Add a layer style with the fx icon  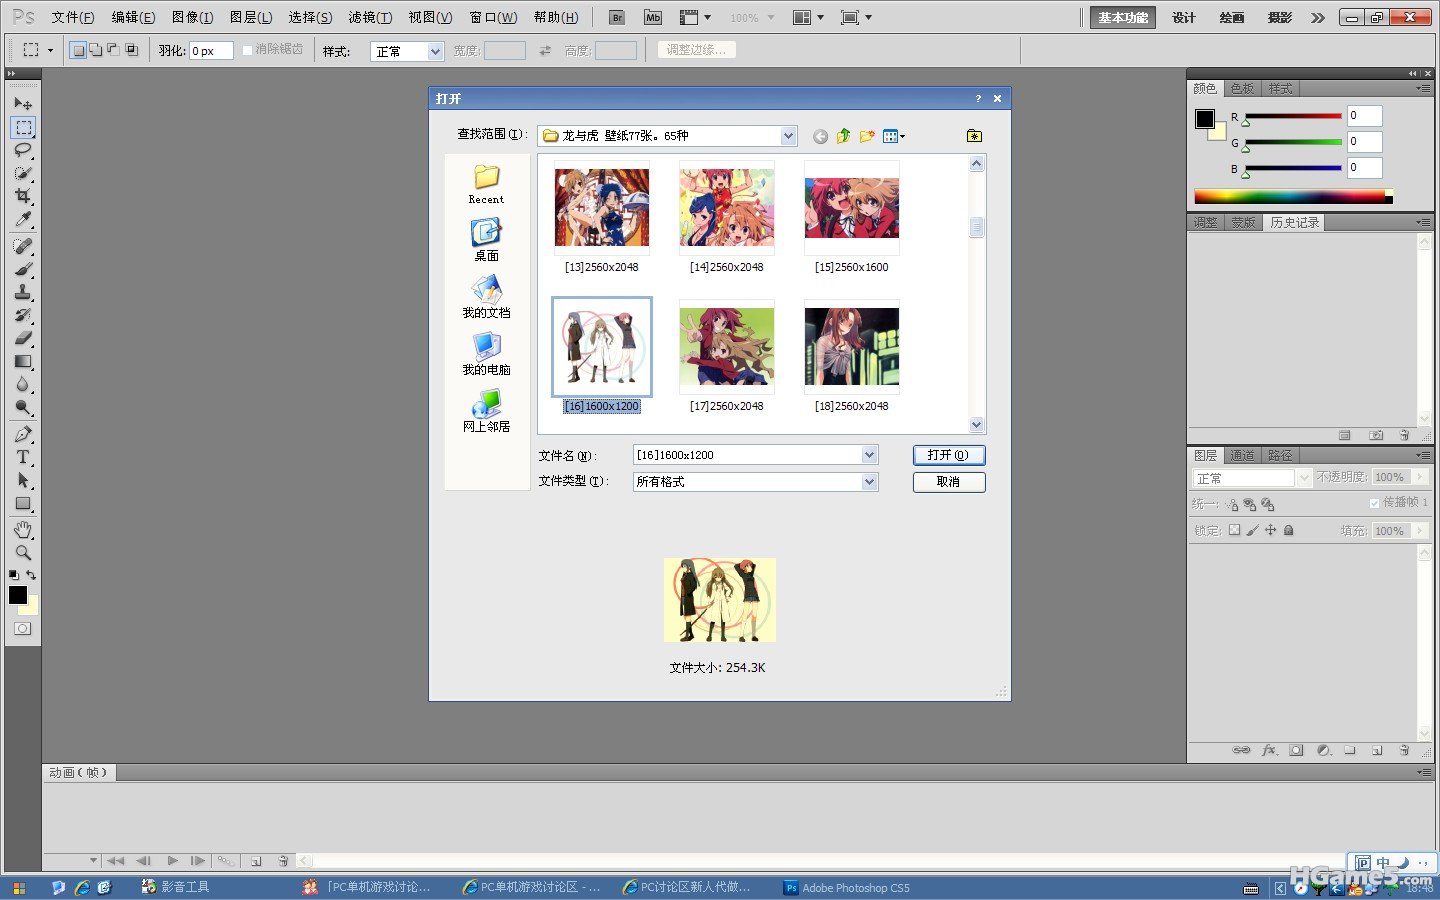1269,750
